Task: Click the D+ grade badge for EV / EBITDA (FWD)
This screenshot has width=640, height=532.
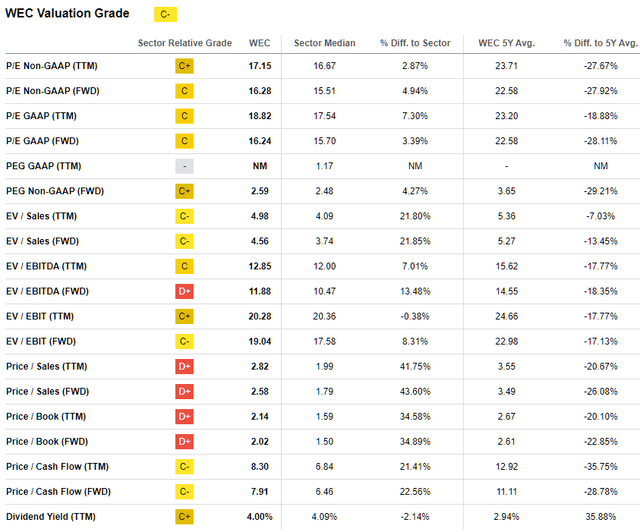Action: pyautogui.click(x=184, y=291)
